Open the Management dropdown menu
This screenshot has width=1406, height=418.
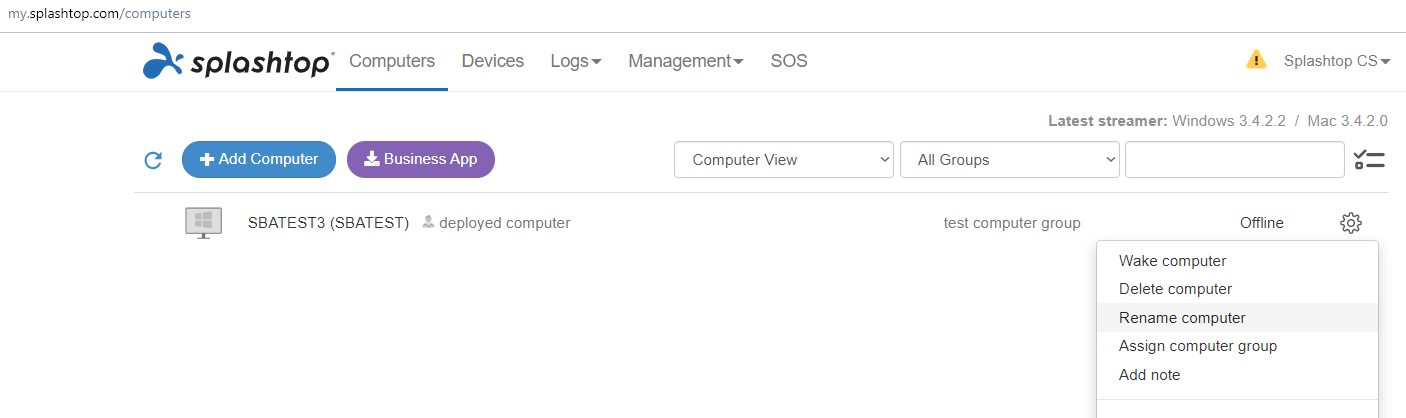point(686,61)
